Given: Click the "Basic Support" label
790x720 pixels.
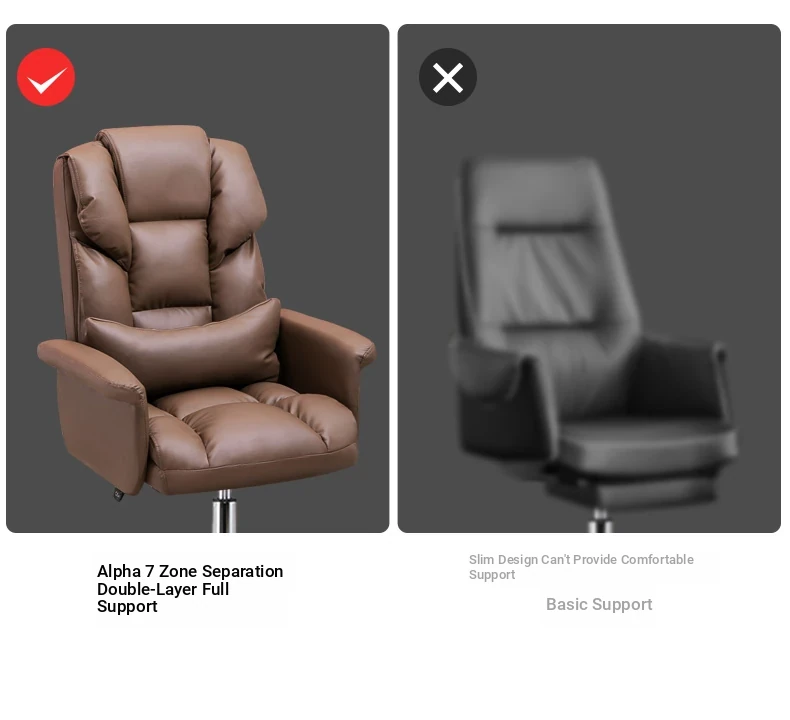Looking at the screenshot, I should tap(599, 604).
